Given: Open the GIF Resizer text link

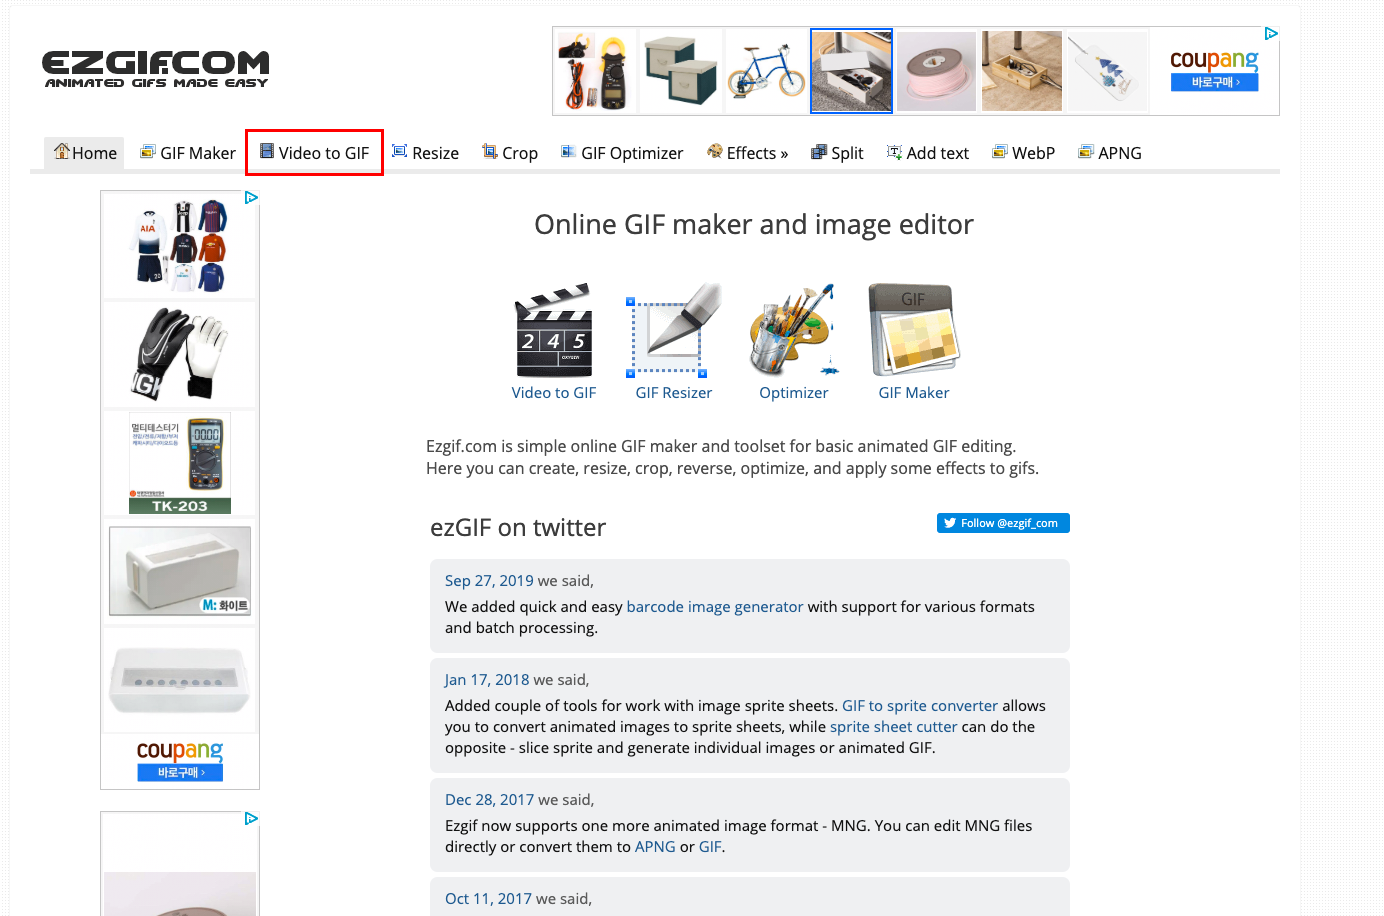Looking at the screenshot, I should (x=674, y=393).
